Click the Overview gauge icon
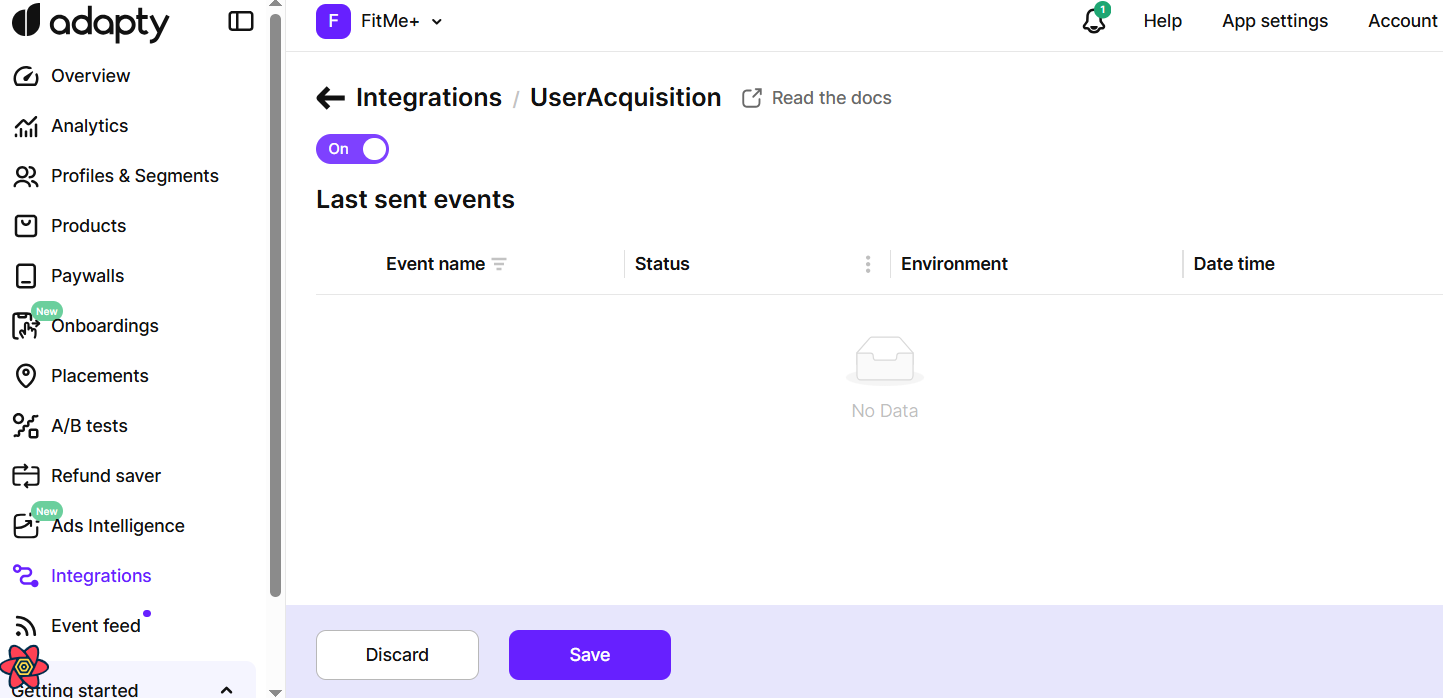 tap(26, 76)
